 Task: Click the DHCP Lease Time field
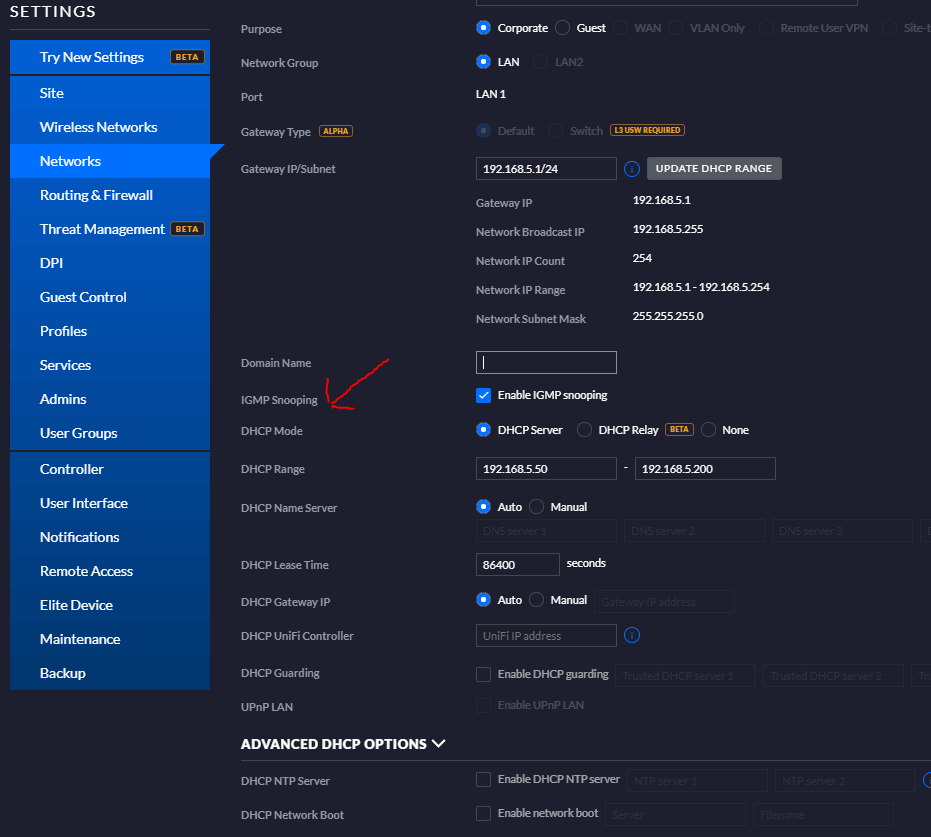point(517,565)
